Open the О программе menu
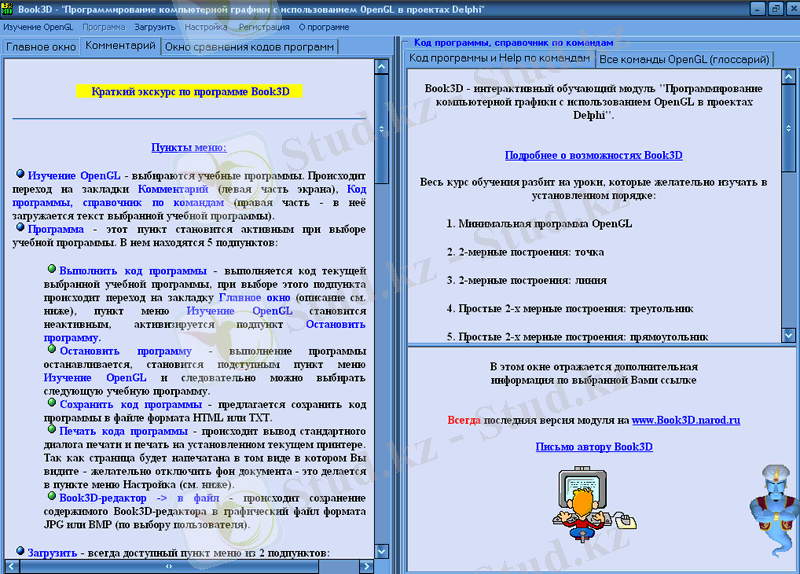800x574 pixels. click(x=323, y=27)
